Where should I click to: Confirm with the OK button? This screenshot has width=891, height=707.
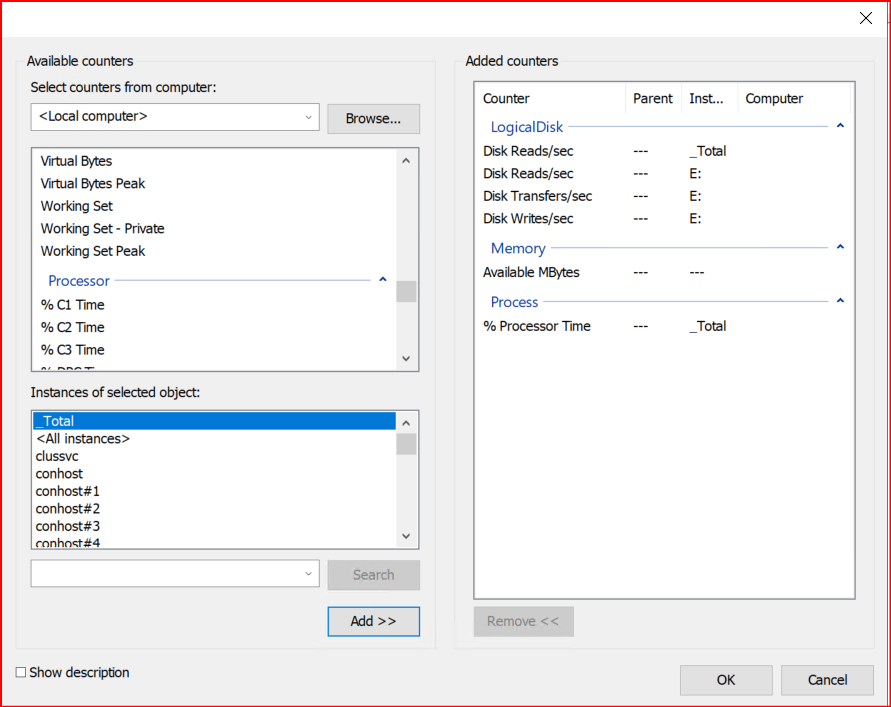pos(725,680)
